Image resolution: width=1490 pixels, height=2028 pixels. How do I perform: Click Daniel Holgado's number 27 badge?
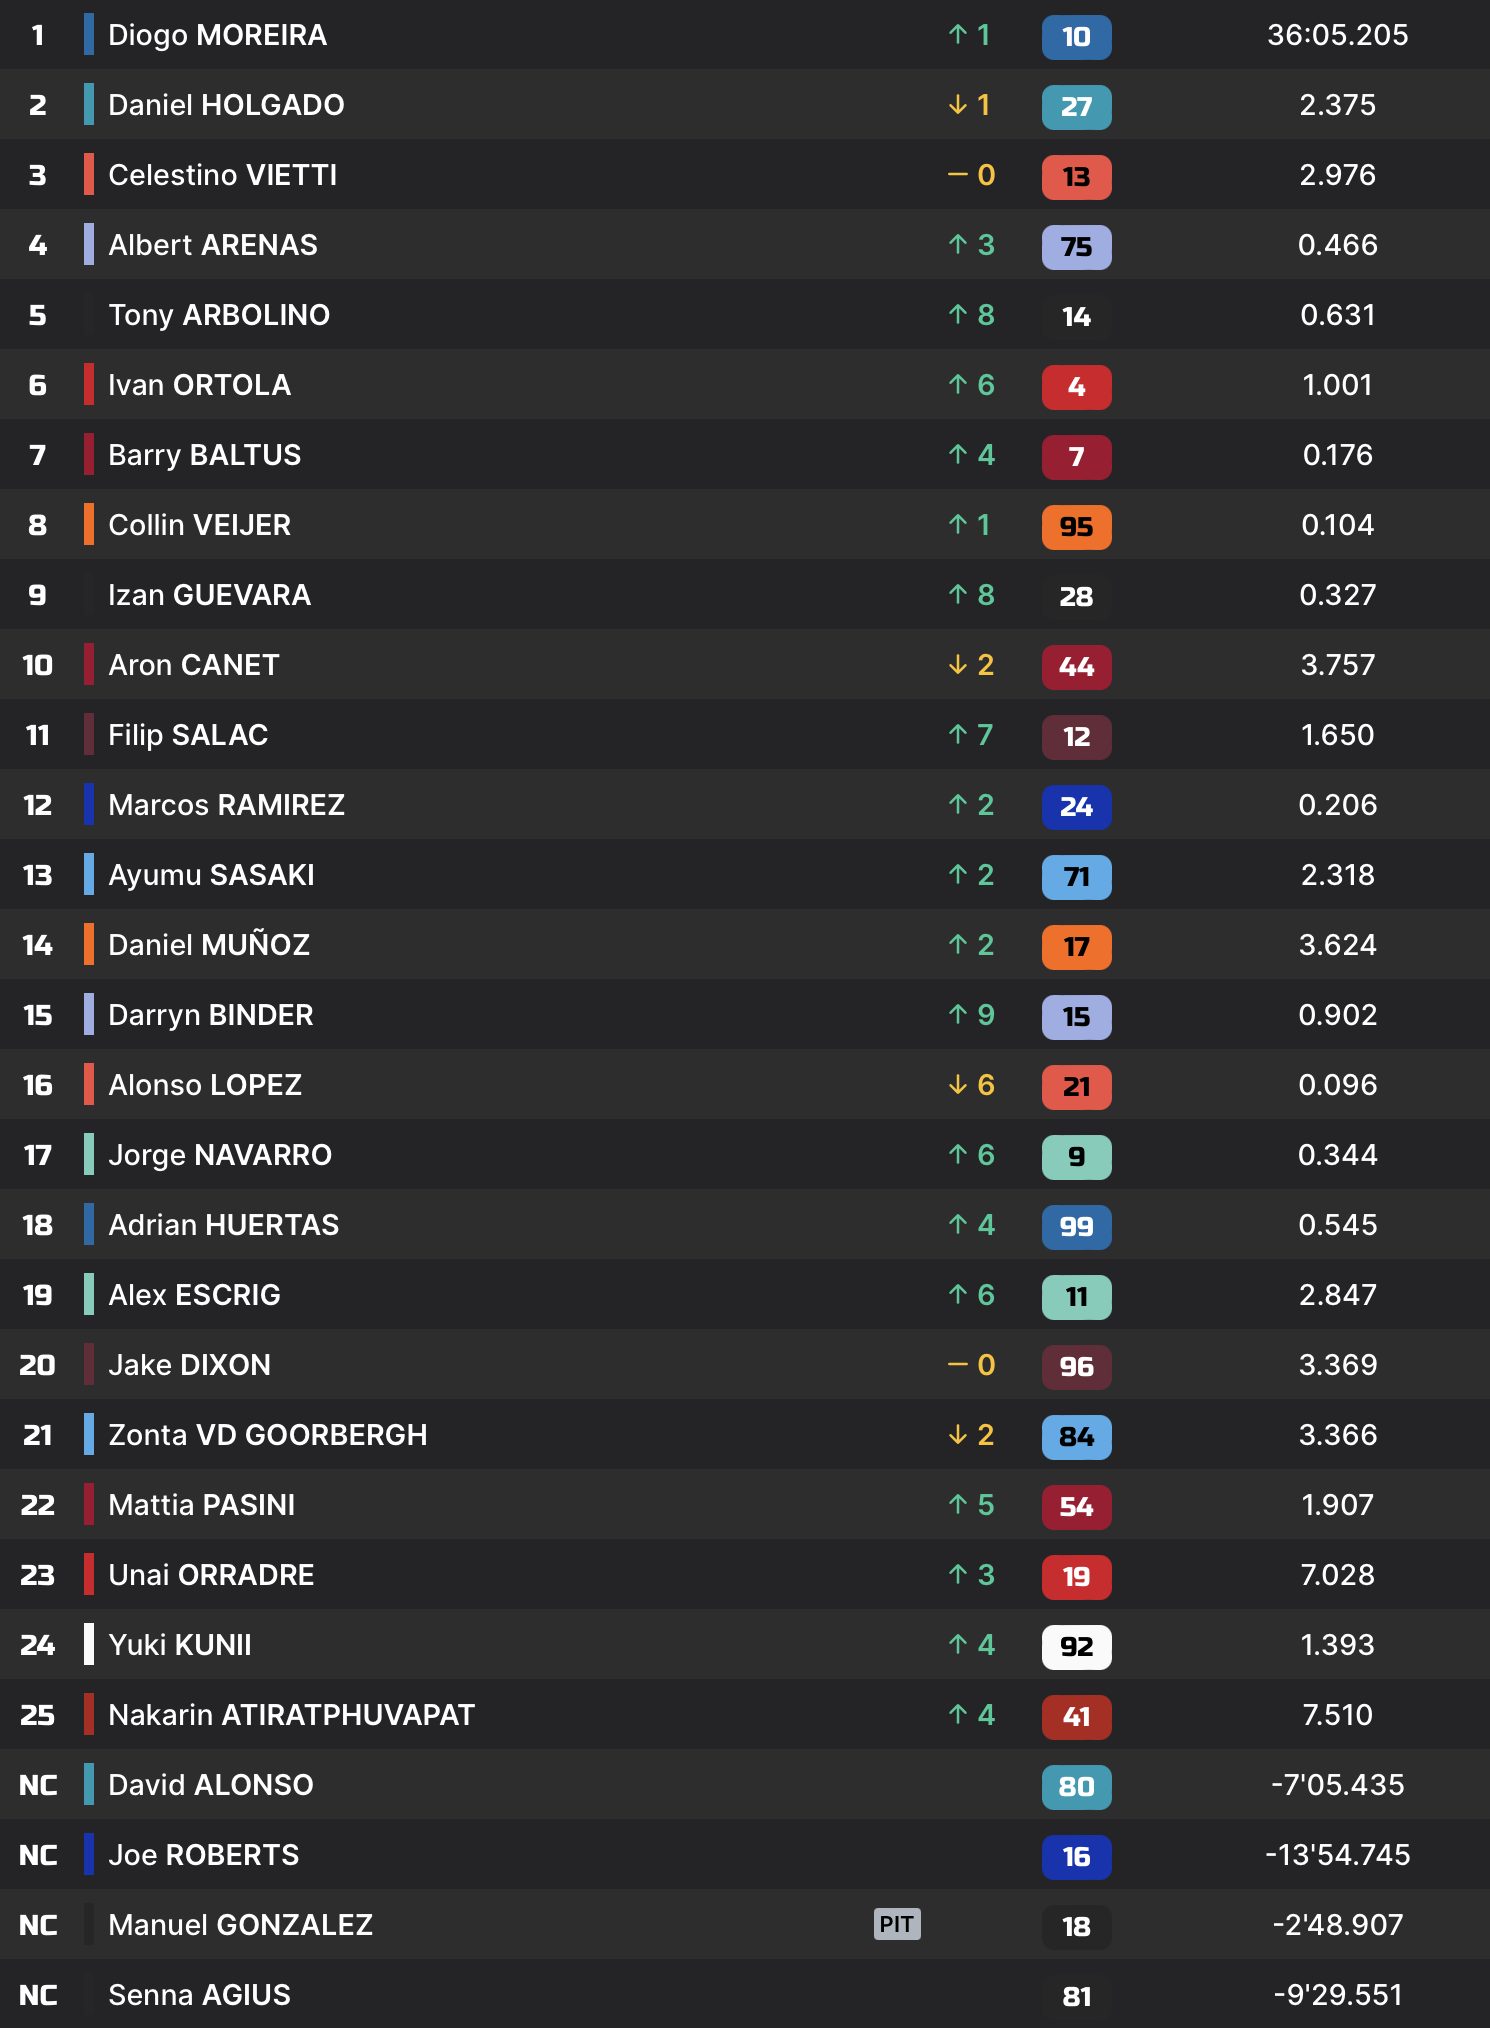(1076, 107)
